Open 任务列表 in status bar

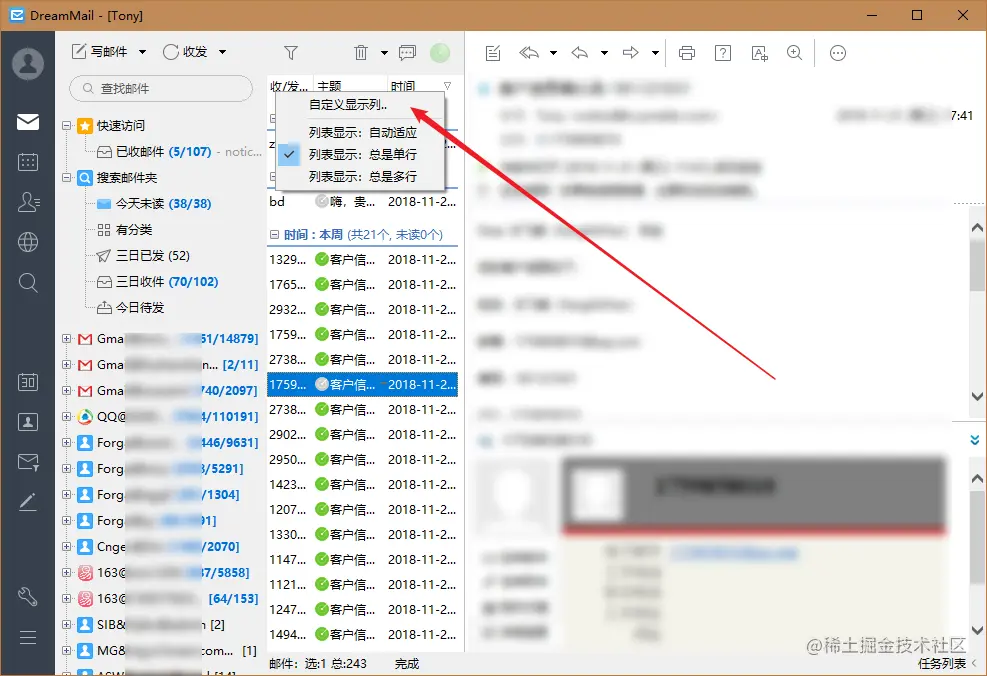[941, 663]
